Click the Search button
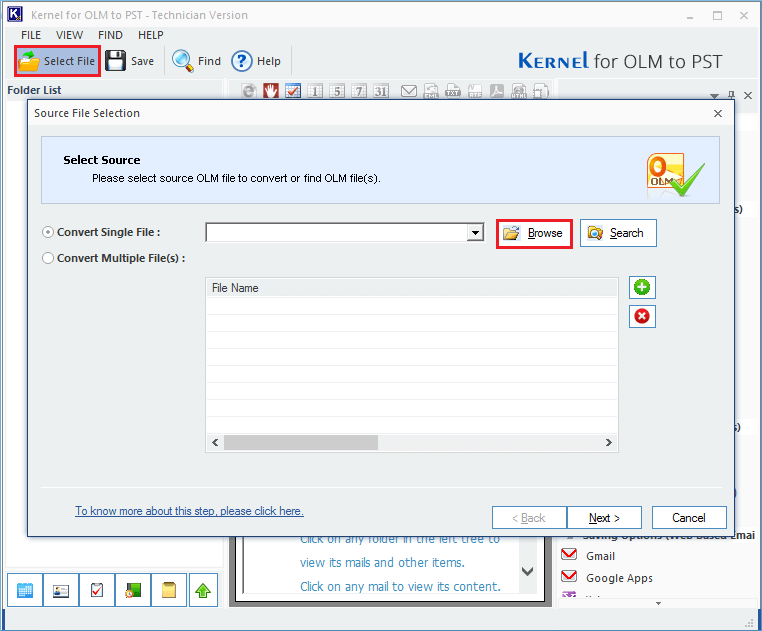The width and height of the screenshot is (762, 631). tap(618, 233)
